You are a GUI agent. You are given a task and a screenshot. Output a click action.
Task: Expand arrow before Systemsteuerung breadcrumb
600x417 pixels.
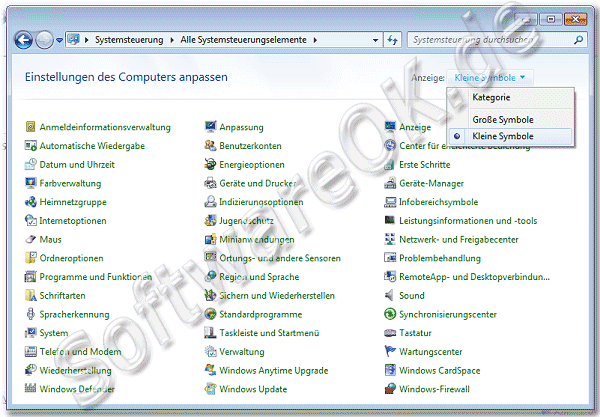tap(86, 40)
